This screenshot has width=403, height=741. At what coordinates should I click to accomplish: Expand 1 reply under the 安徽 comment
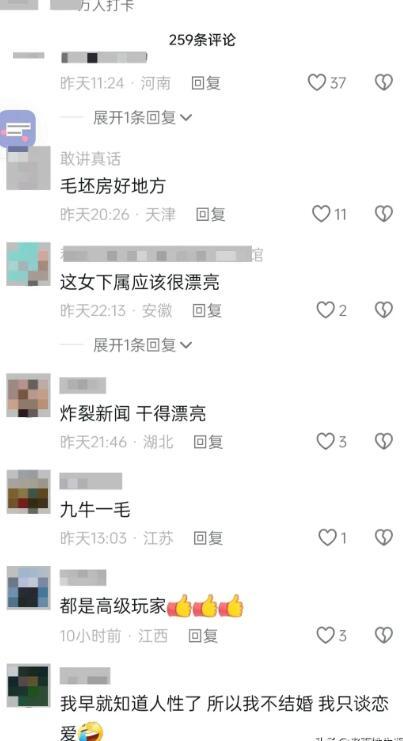click(142, 345)
